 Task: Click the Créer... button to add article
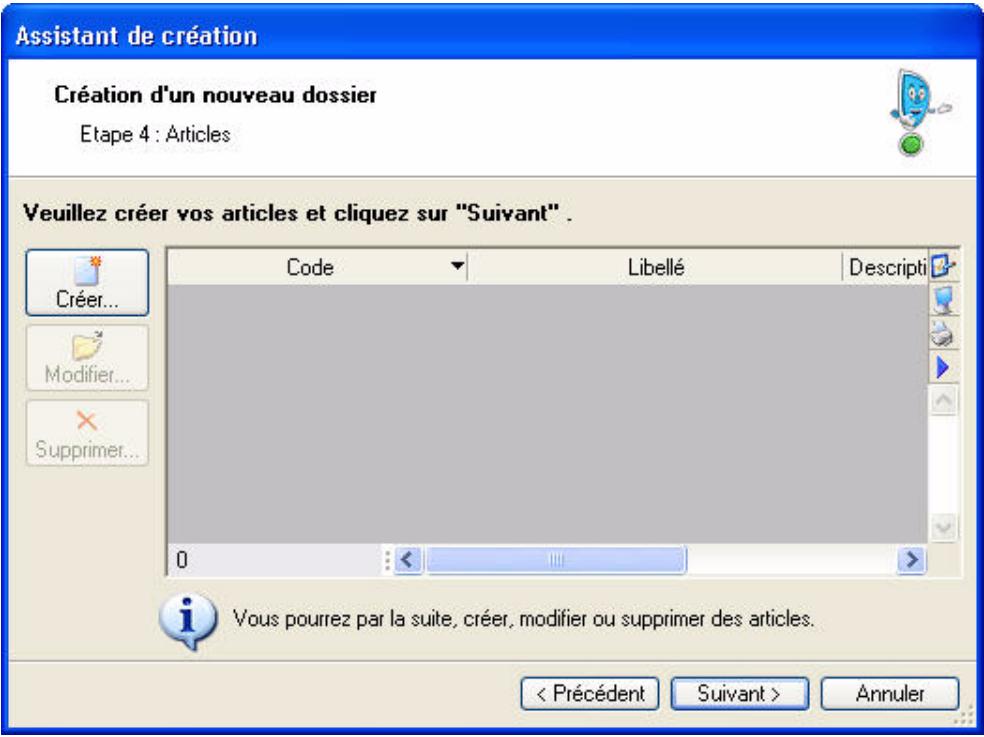click(87, 282)
